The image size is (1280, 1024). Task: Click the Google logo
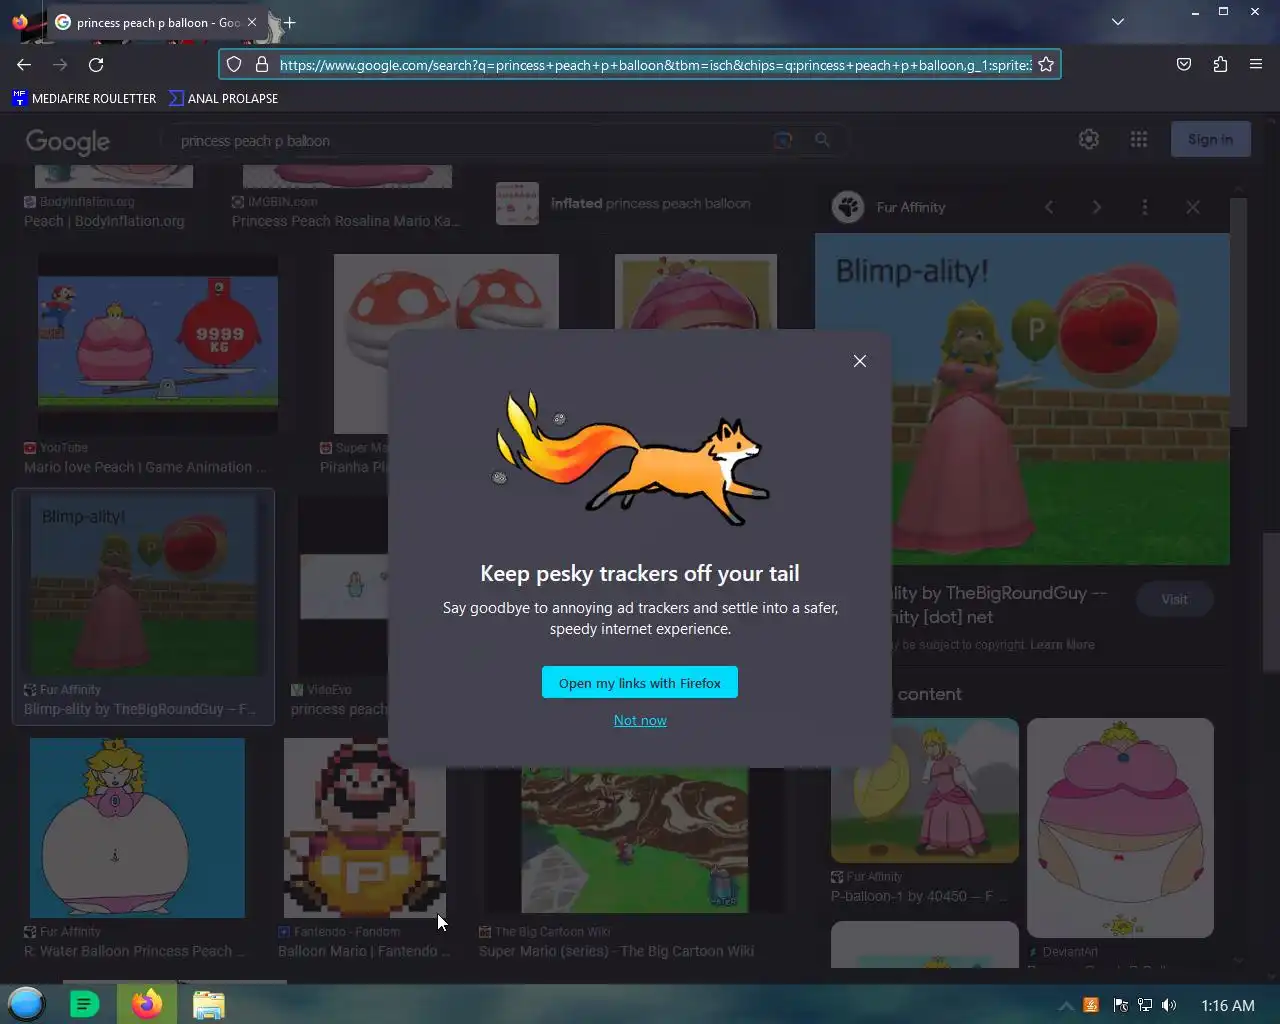pyautogui.click(x=68, y=142)
